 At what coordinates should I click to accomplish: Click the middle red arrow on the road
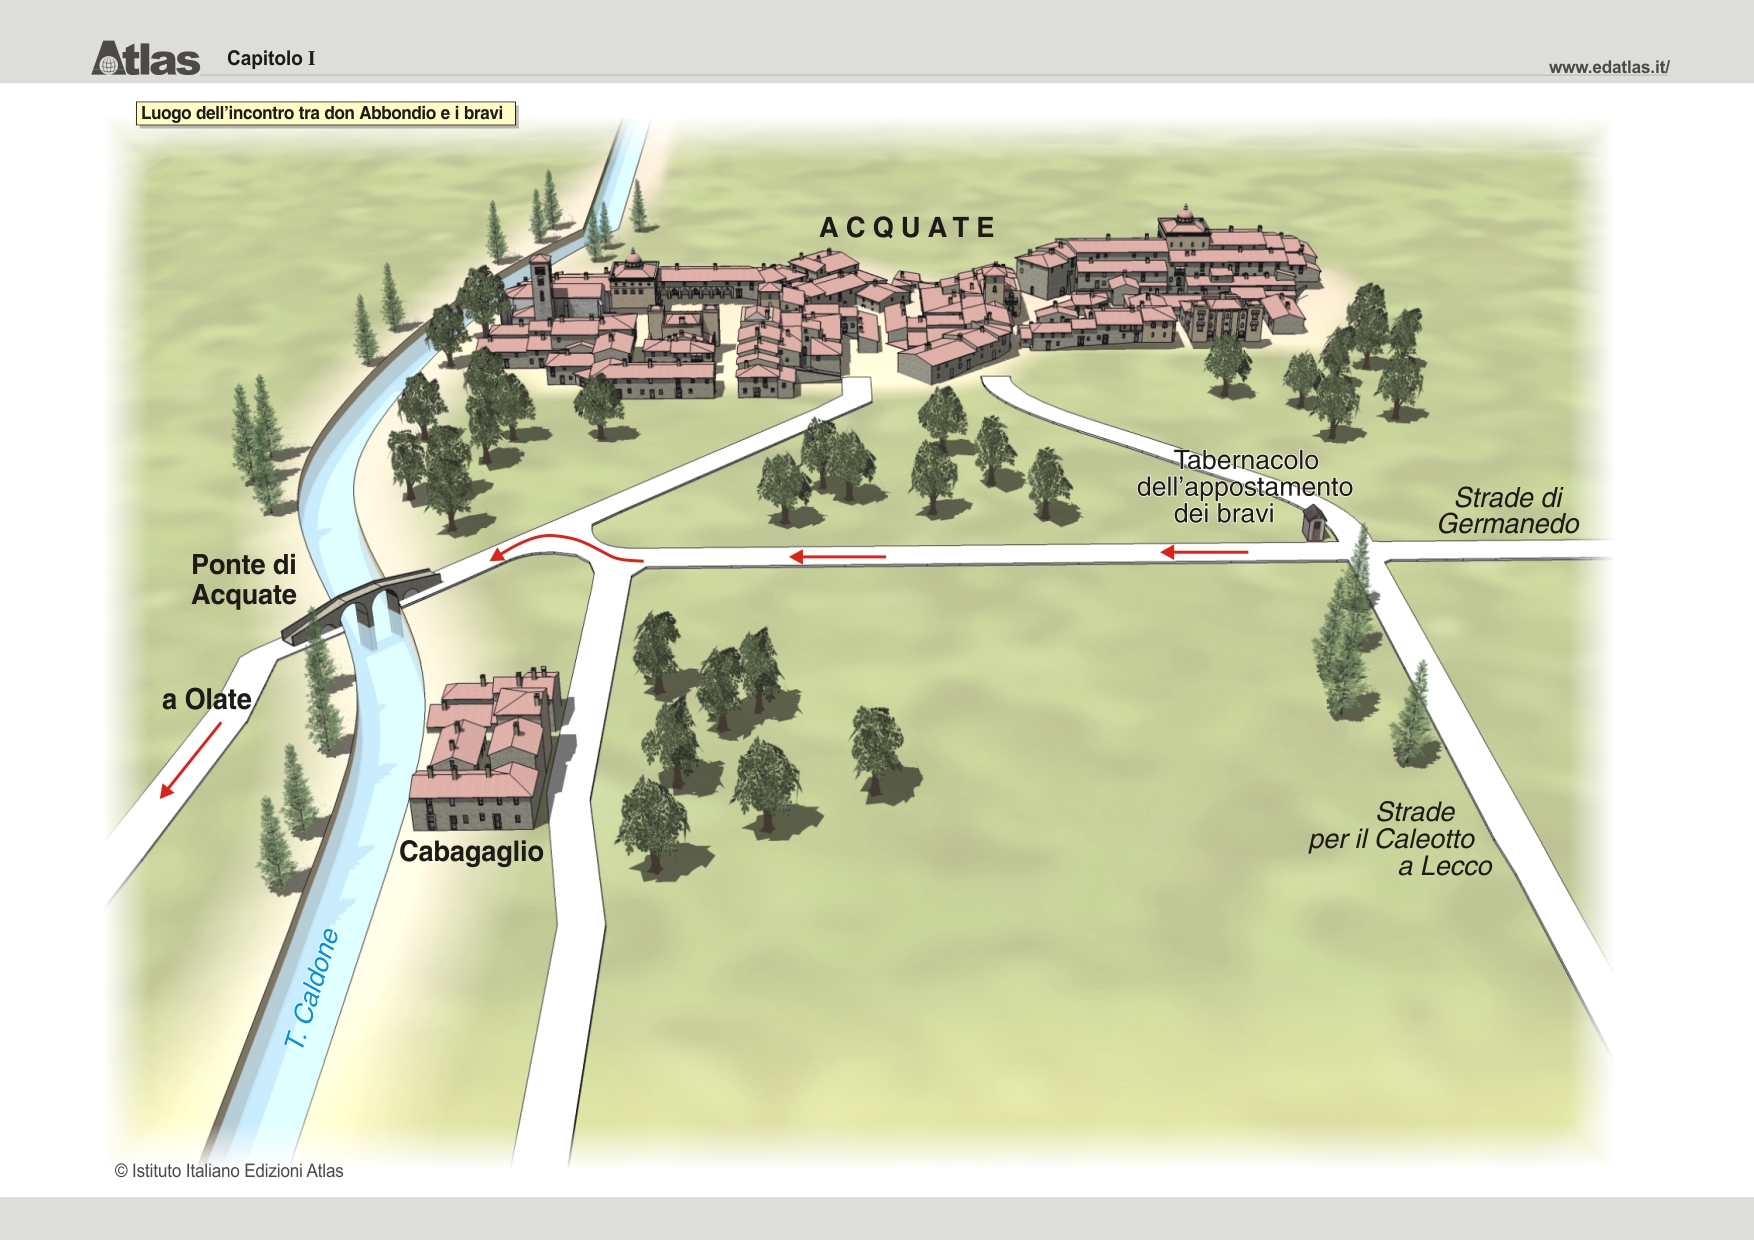pos(837,556)
